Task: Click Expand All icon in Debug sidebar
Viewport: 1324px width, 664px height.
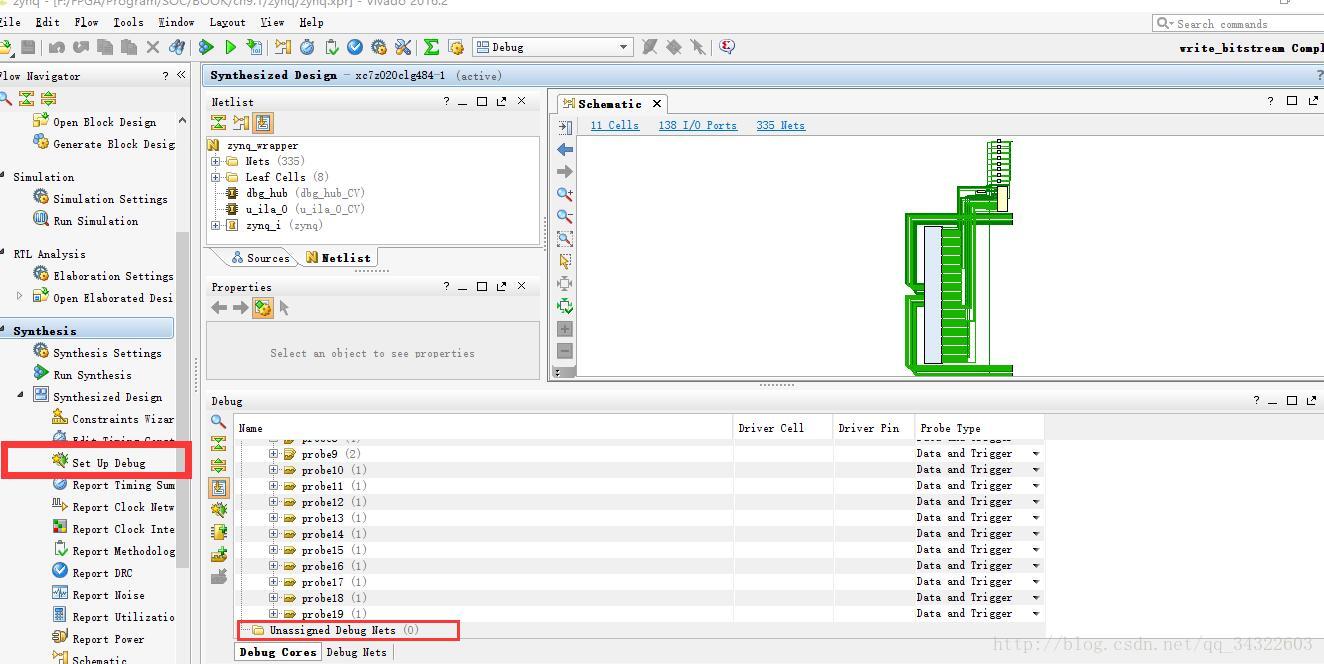Action: (218, 465)
